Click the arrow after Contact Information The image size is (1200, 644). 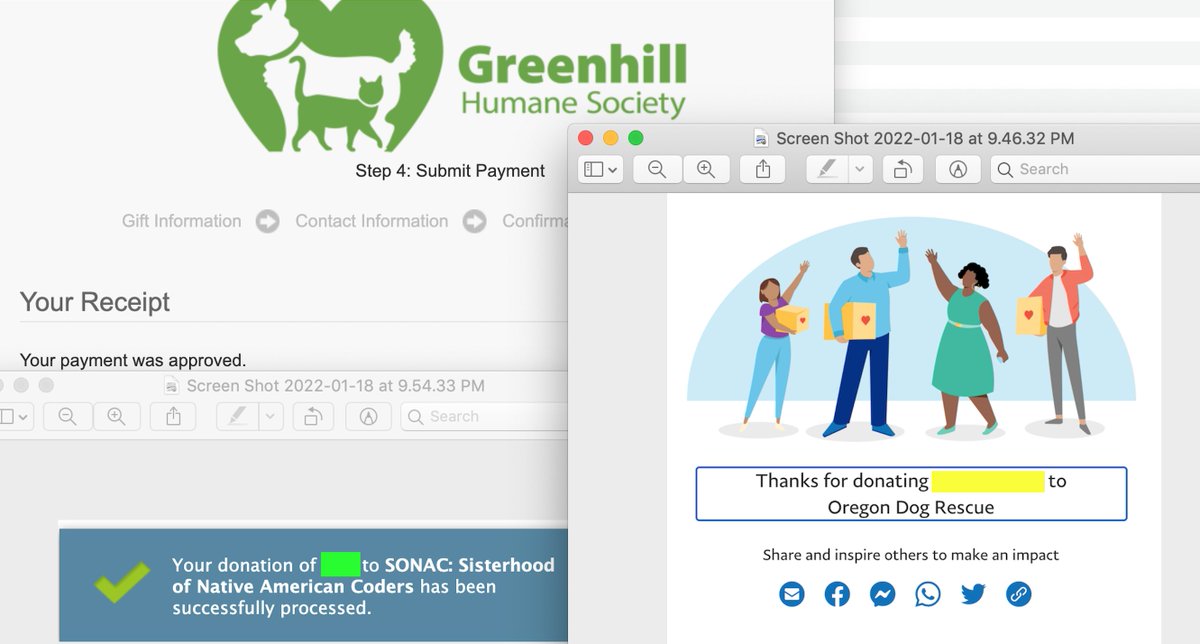(x=475, y=221)
